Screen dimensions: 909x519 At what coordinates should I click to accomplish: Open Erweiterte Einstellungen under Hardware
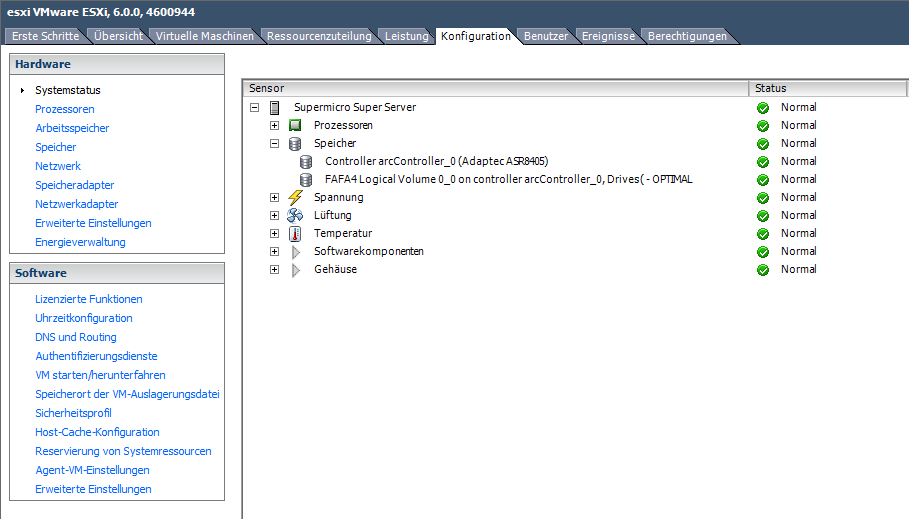point(93,223)
